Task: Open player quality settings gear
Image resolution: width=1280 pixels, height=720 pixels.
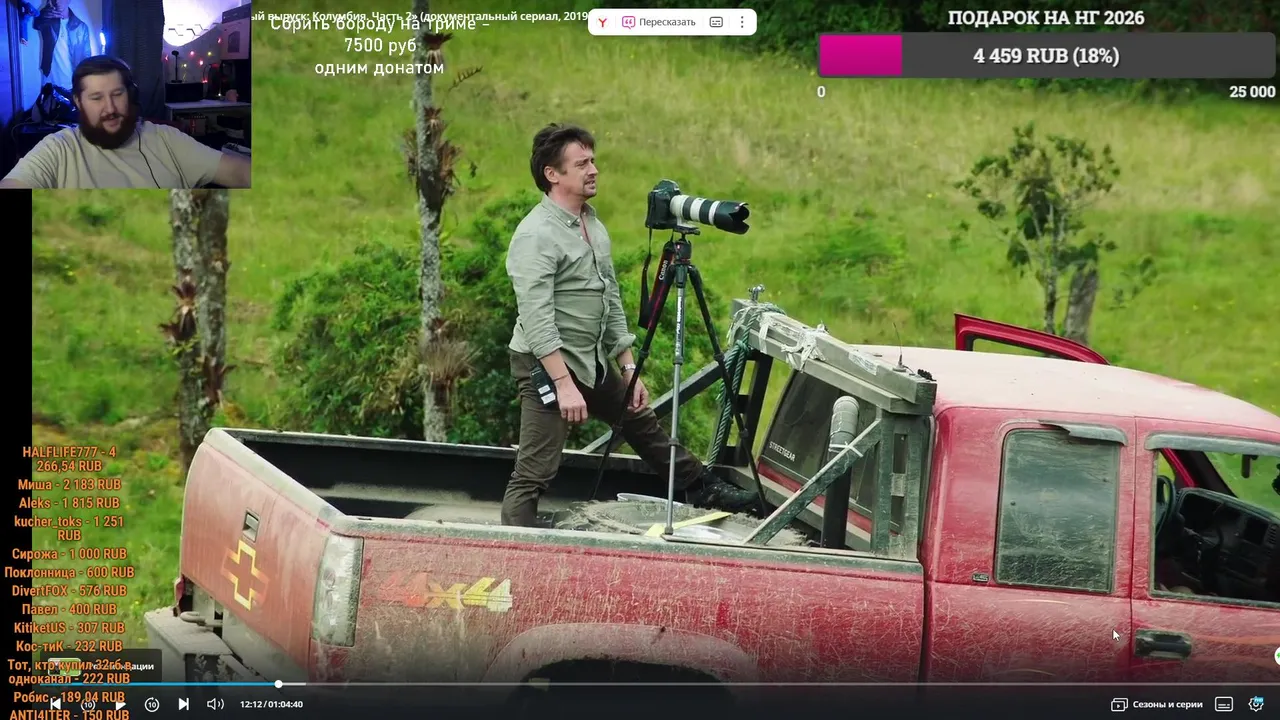Action: point(1256,704)
